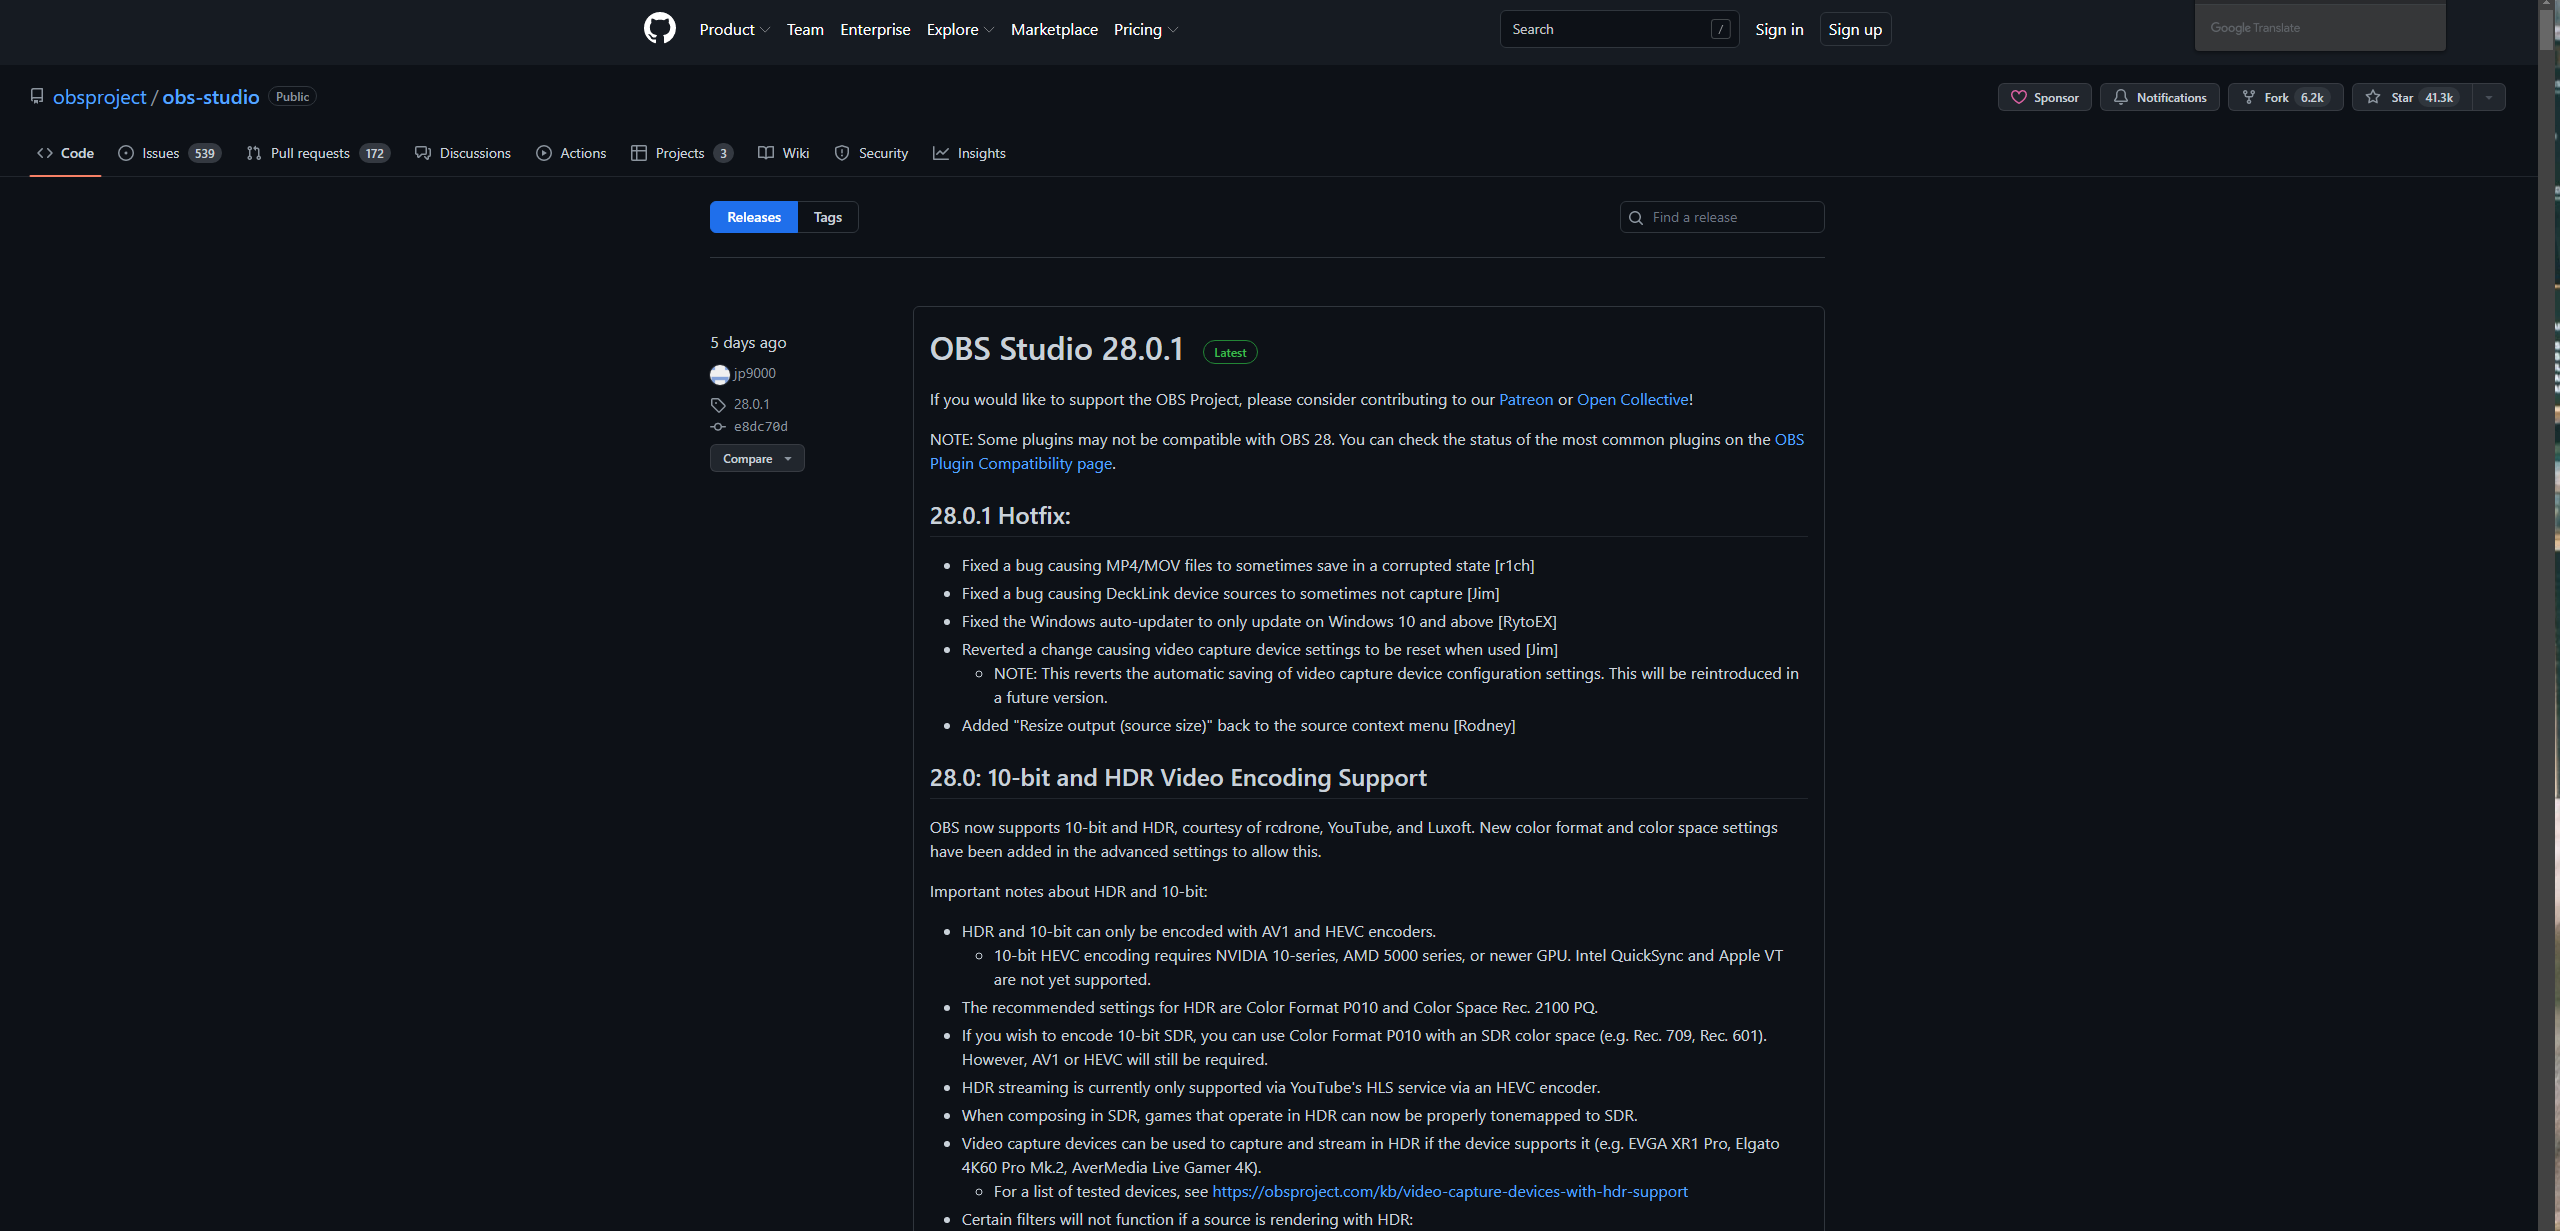This screenshot has width=2560, height=1231.
Task: Open the Patreon link
Action: coord(1525,399)
